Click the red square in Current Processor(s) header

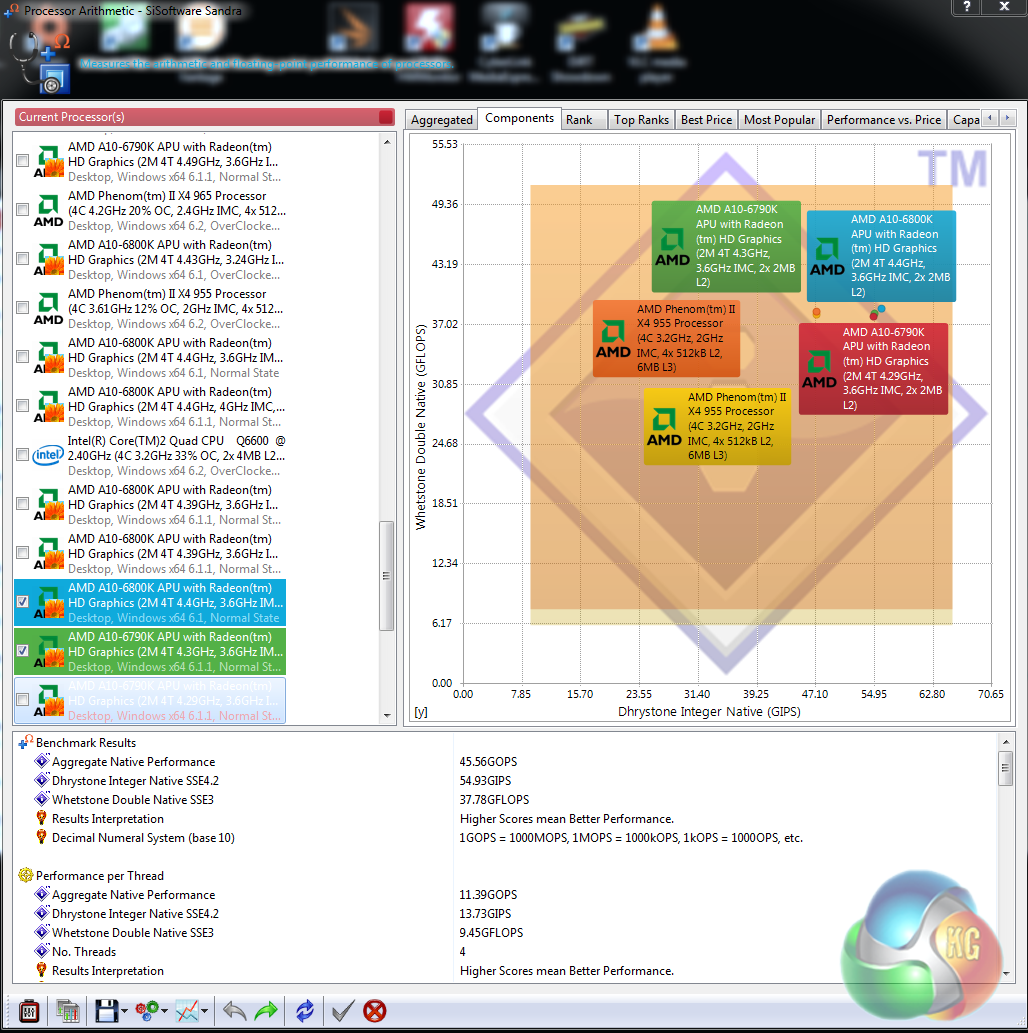pos(386,117)
